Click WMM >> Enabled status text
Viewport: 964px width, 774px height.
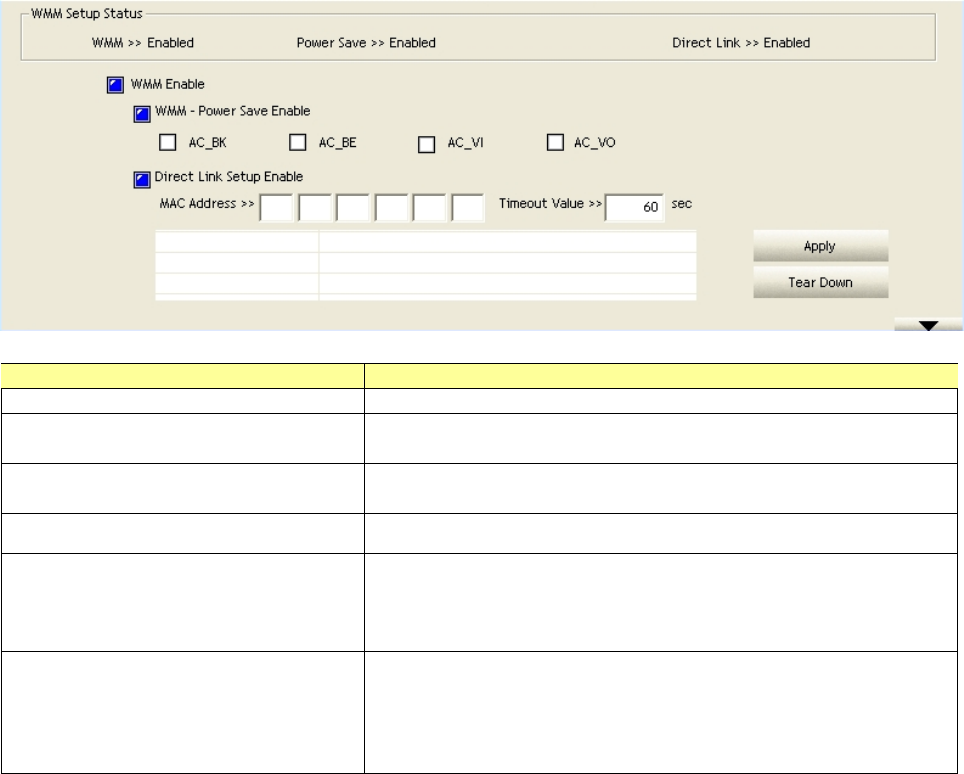[143, 43]
